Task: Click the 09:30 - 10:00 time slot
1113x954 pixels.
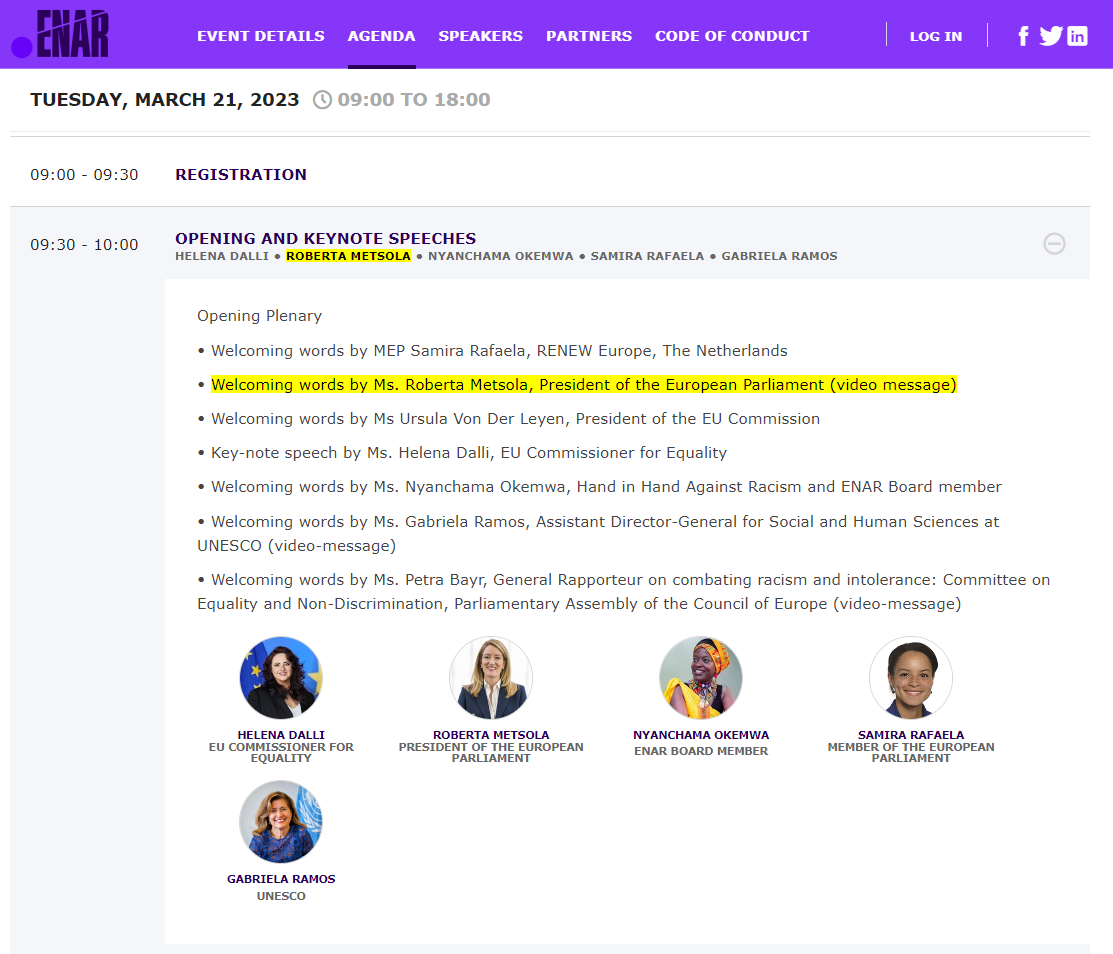Action: (84, 245)
